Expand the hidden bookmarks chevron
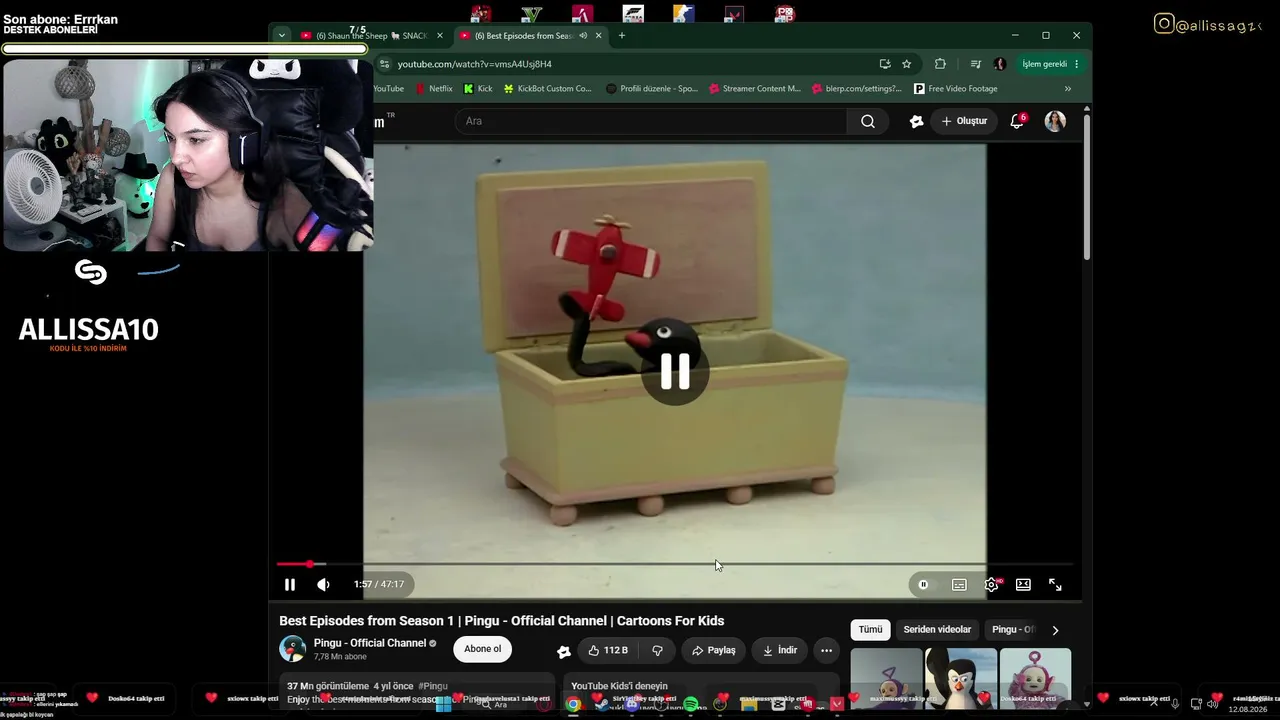Image resolution: width=1280 pixels, height=720 pixels. (1068, 89)
